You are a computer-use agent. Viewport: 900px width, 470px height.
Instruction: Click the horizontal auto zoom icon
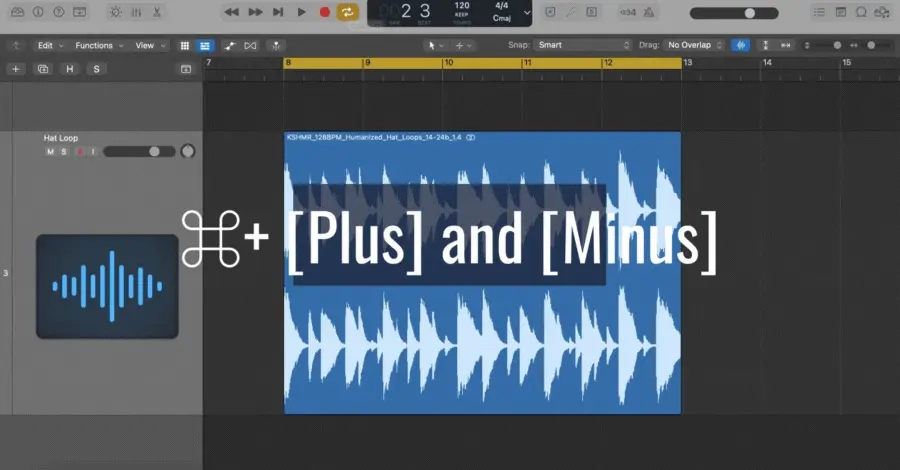pos(786,45)
